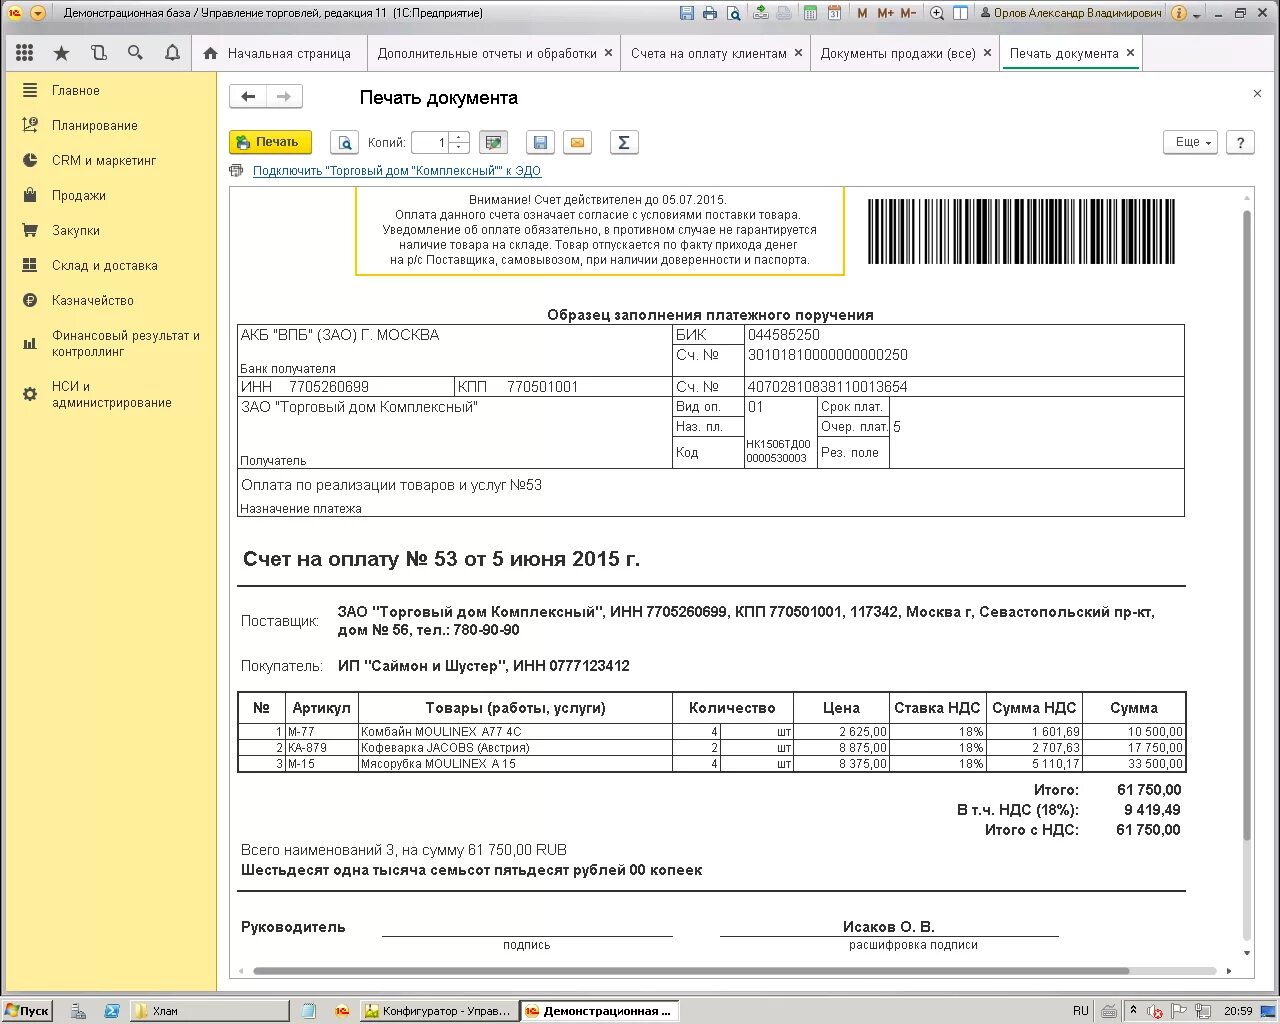Click the search magnifier on the tools panel
This screenshot has width=1280, height=1024.
coord(135,53)
